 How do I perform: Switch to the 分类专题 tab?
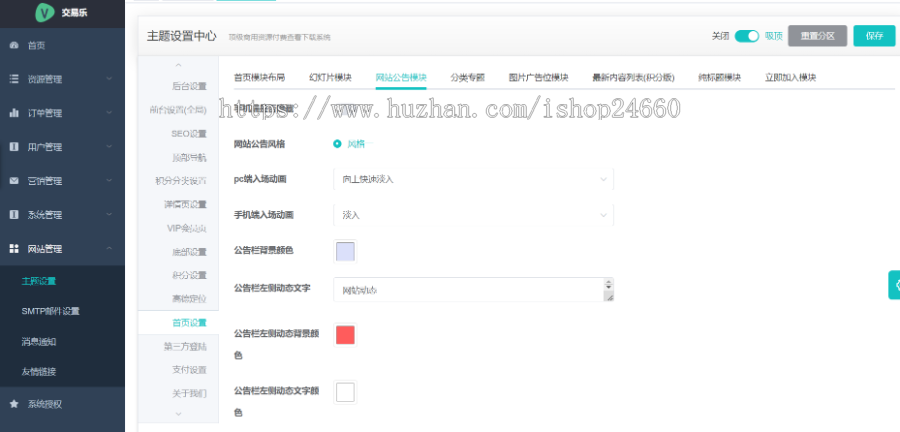[467, 77]
